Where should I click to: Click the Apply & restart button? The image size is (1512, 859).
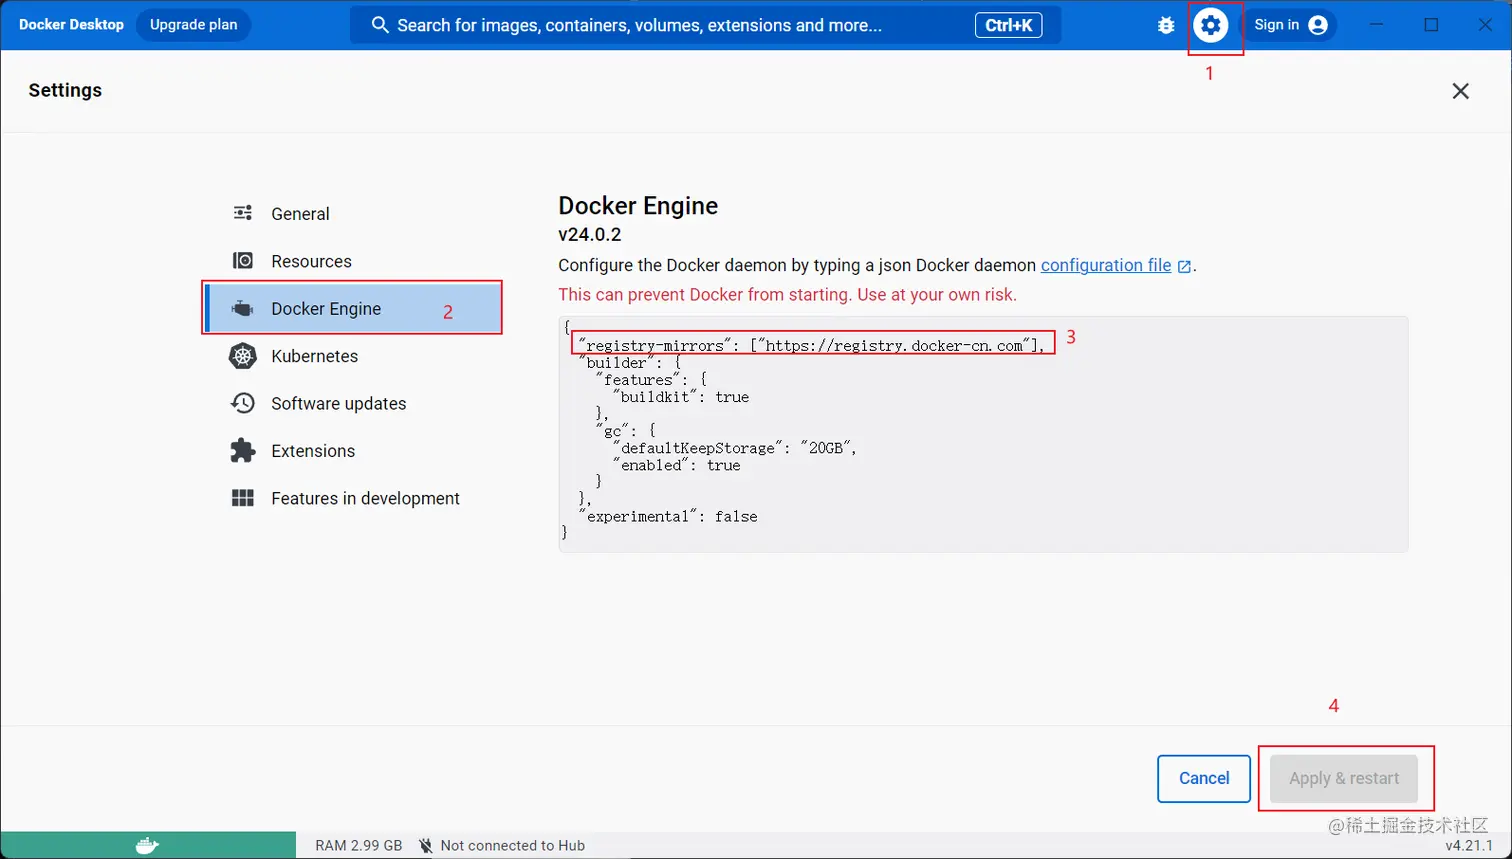[x=1344, y=778]
